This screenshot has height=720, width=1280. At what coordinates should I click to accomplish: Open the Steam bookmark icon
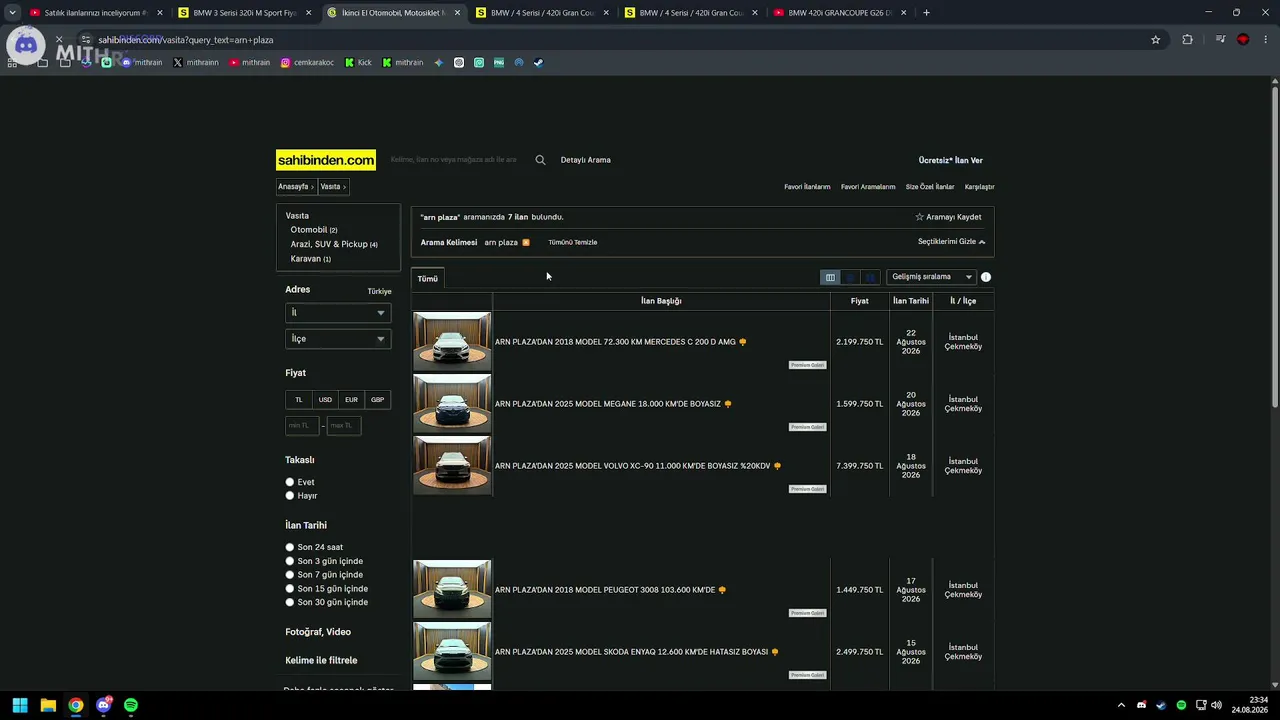[538, 62]
